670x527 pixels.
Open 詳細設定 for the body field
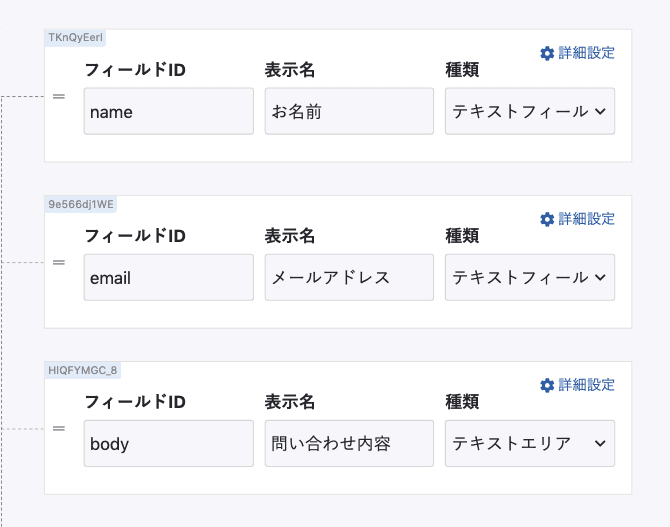(586, 385)
